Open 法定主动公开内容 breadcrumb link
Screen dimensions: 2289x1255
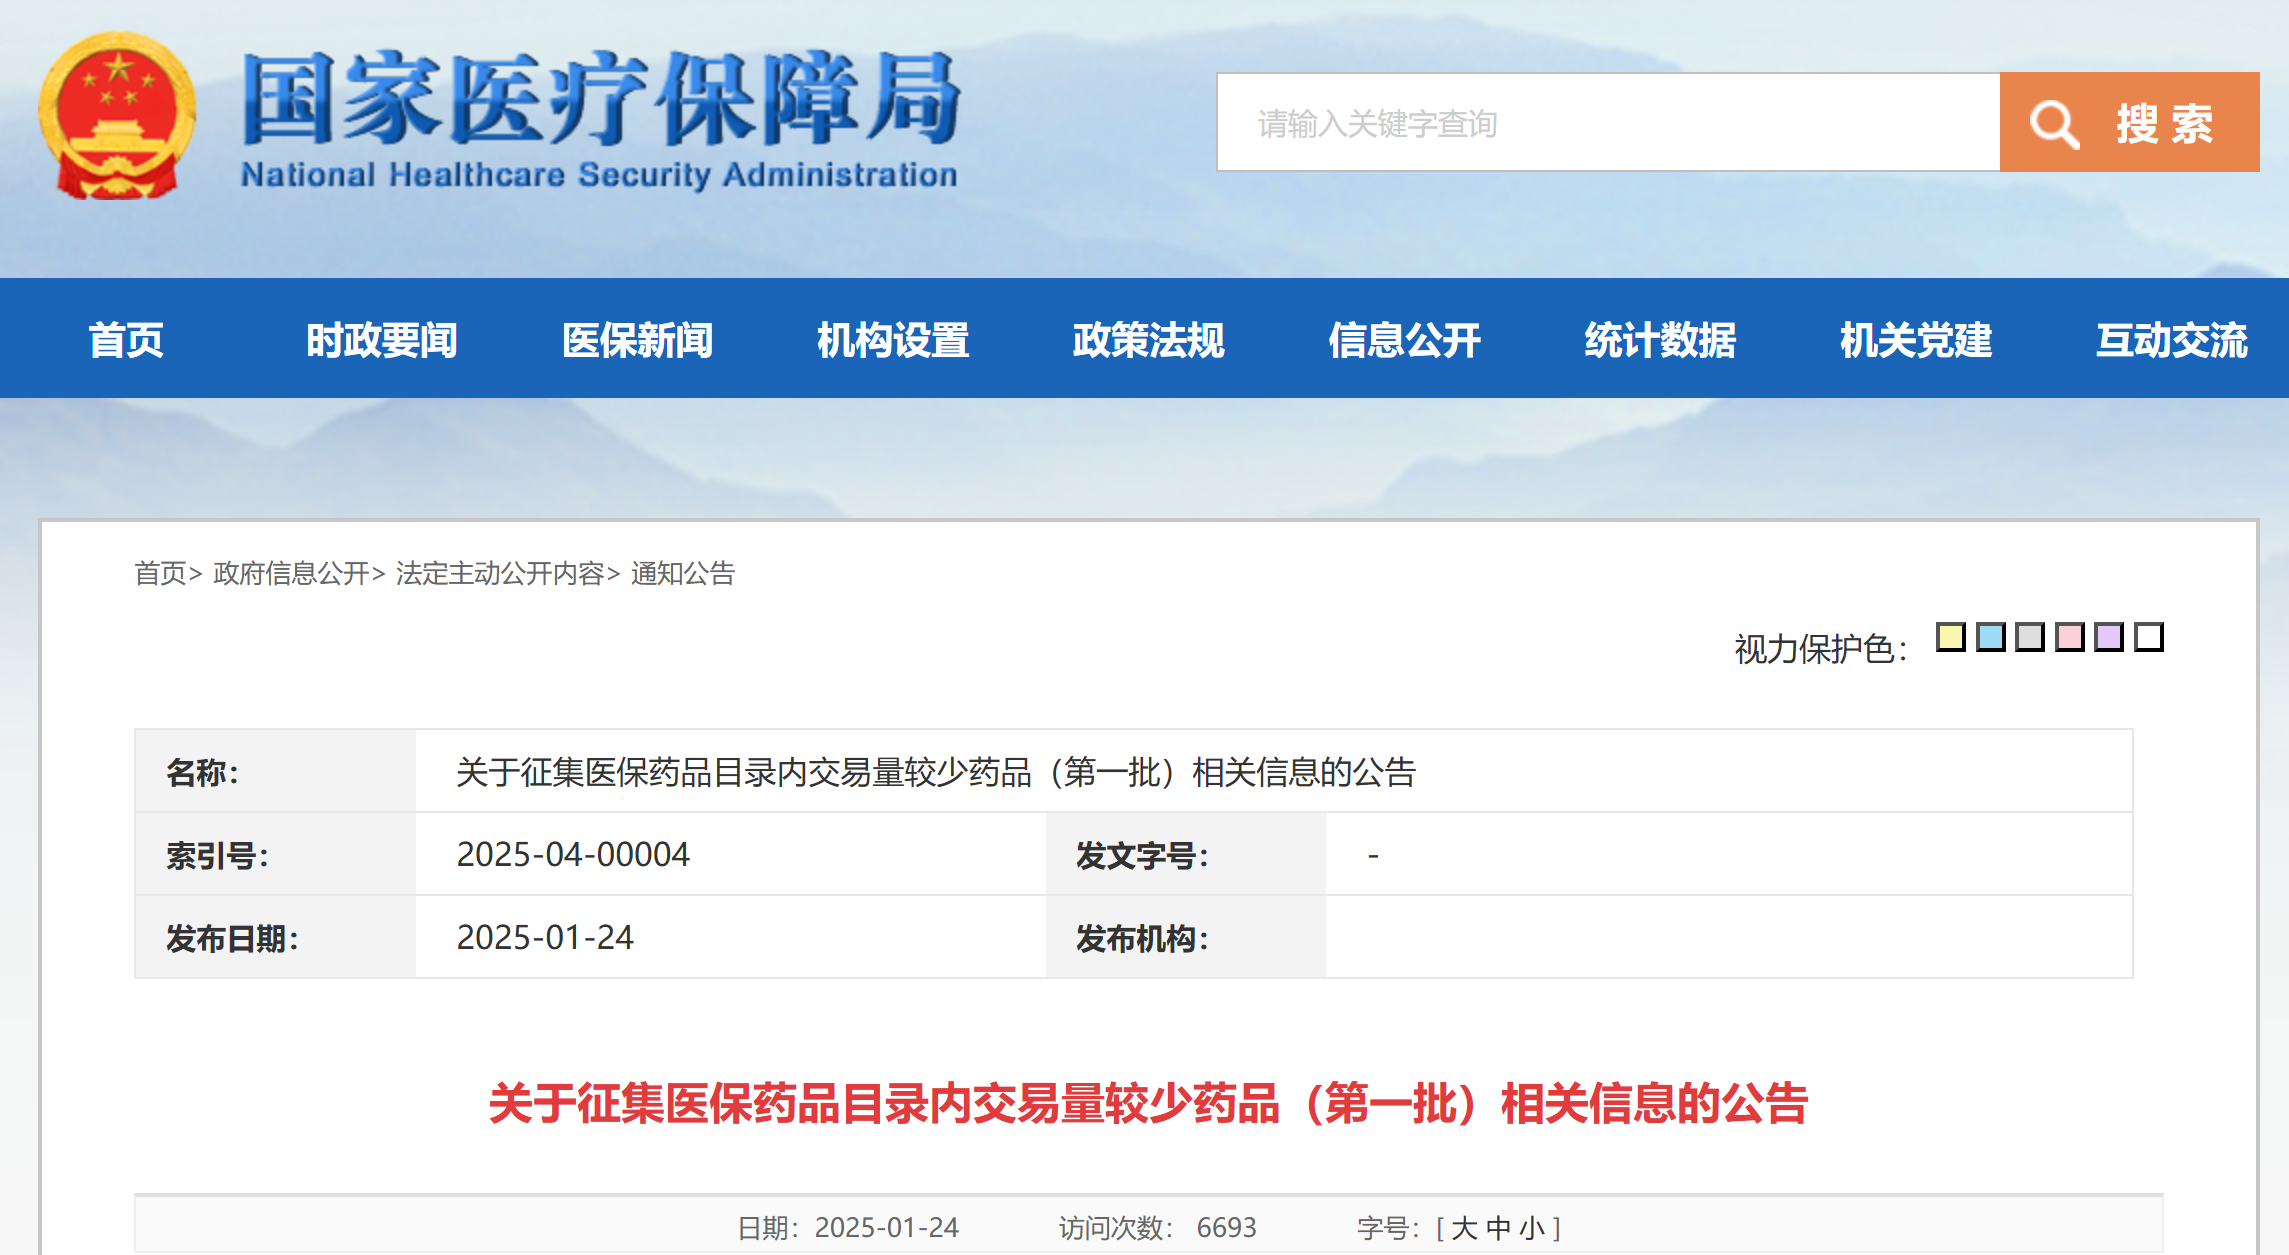click(x=500, y=573)
